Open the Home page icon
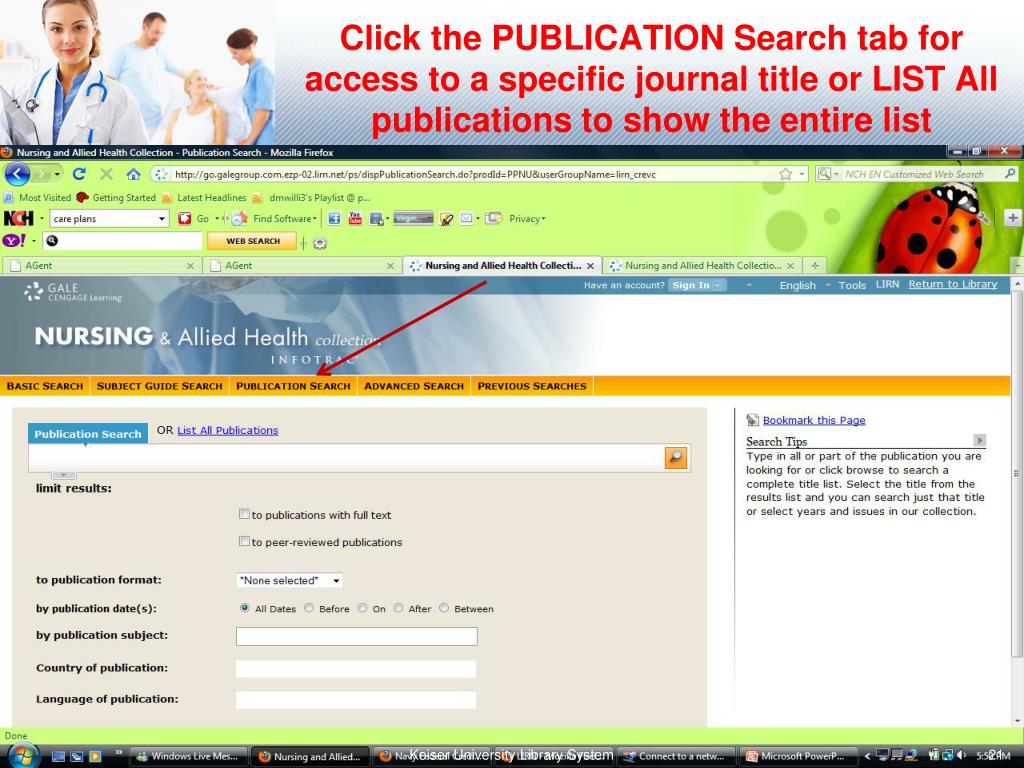 point(134,174)
